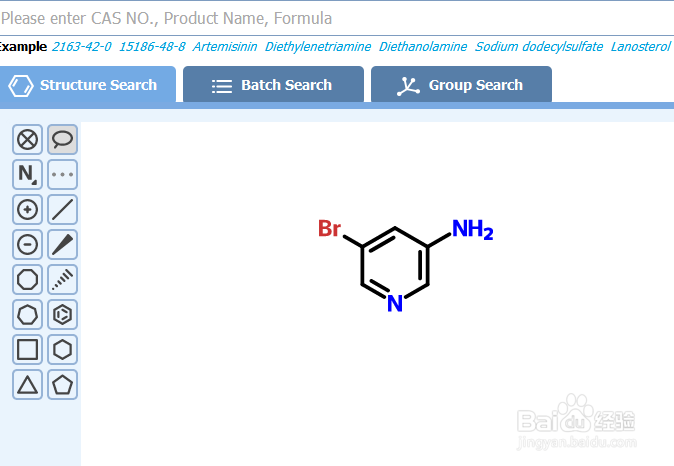
Task: Select the square cyclobutane ring tool
Action: click(28, 350)
